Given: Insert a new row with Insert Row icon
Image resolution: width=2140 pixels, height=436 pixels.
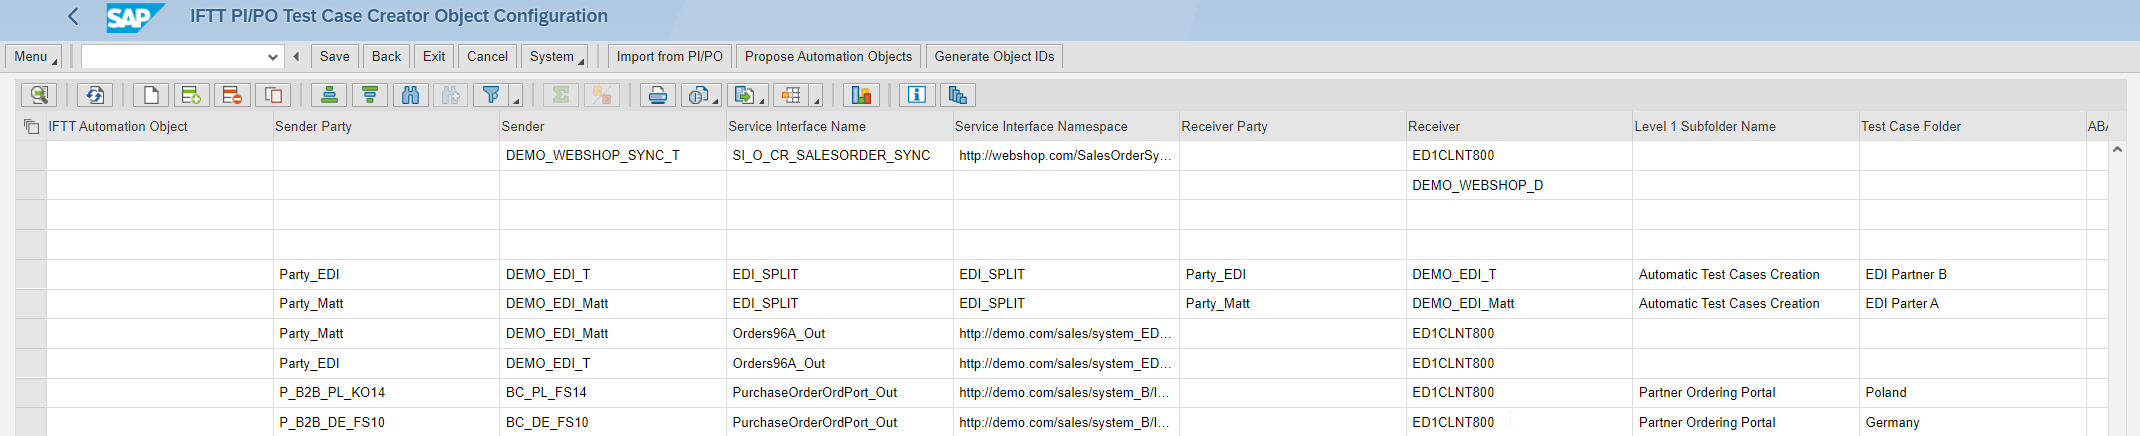Looking at the screenshot, I should pyautogui.click(x=191, y=95).
